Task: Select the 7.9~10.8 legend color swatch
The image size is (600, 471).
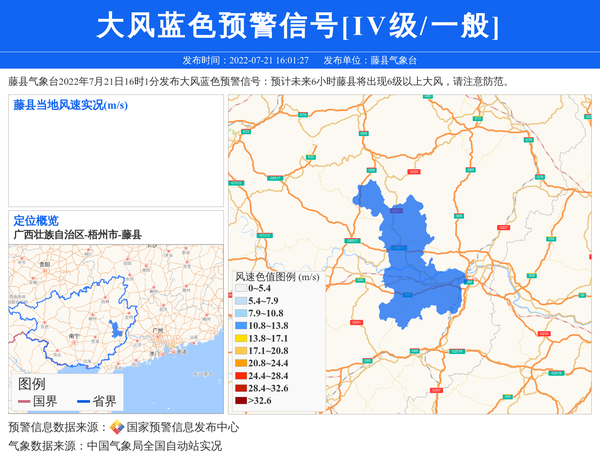Action: [x=241, y=313]
